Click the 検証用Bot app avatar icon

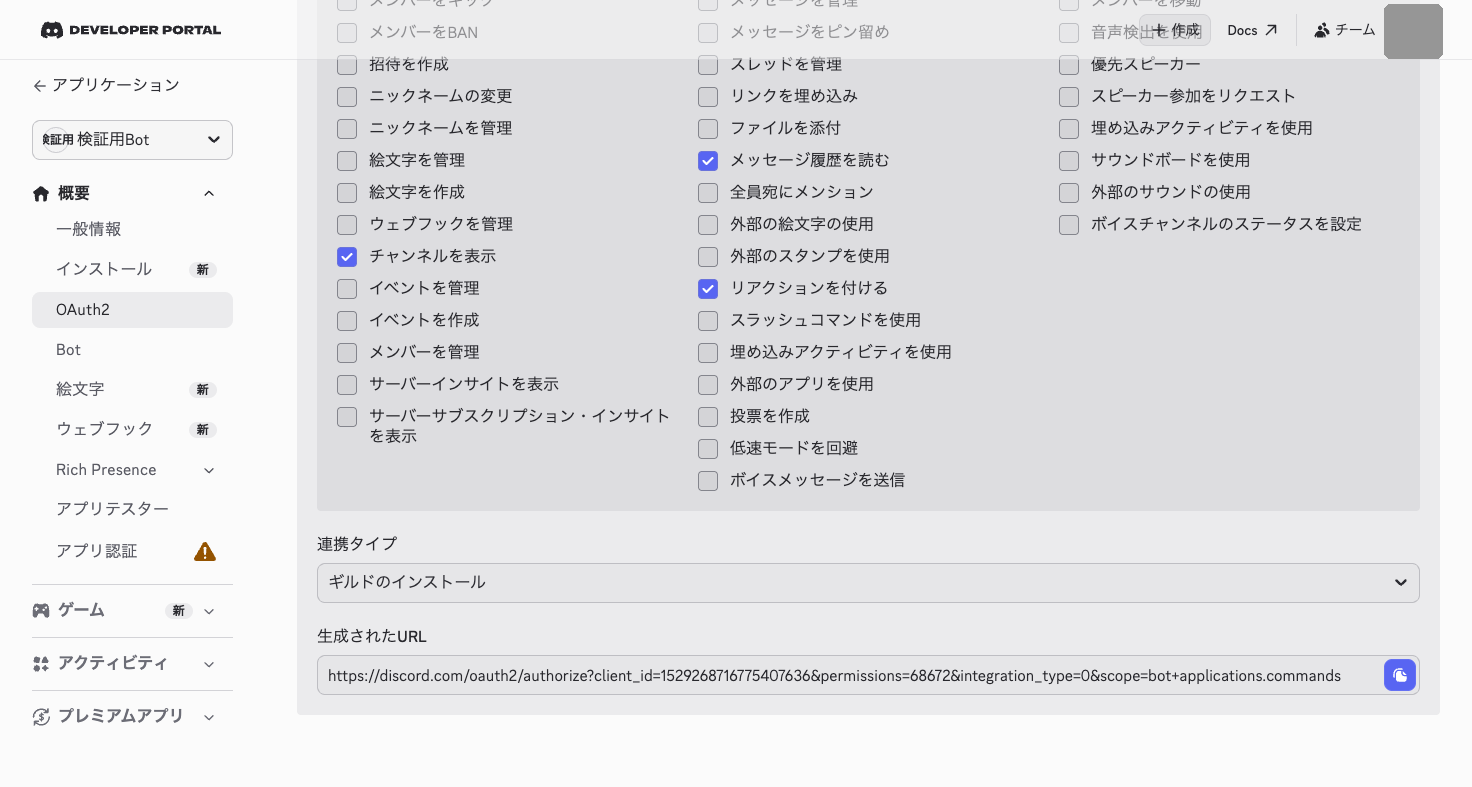click(58, 140)
